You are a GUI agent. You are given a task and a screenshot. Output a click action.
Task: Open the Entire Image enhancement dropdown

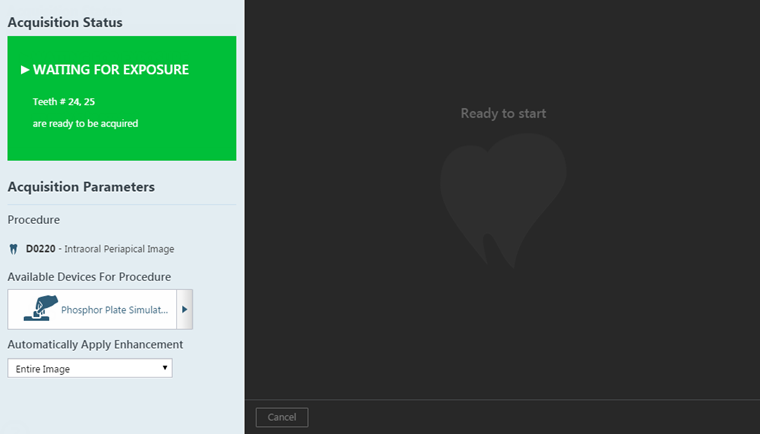click(89, 369)
